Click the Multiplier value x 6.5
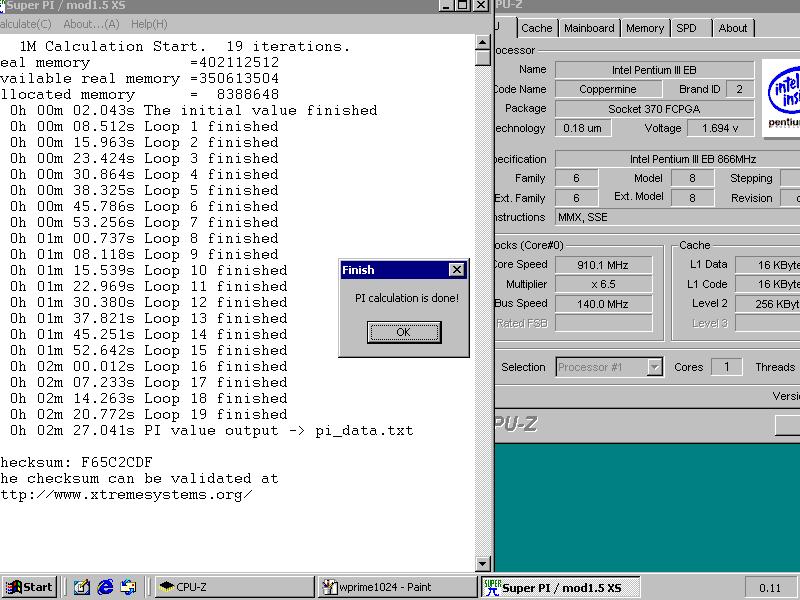 (604, 284)
